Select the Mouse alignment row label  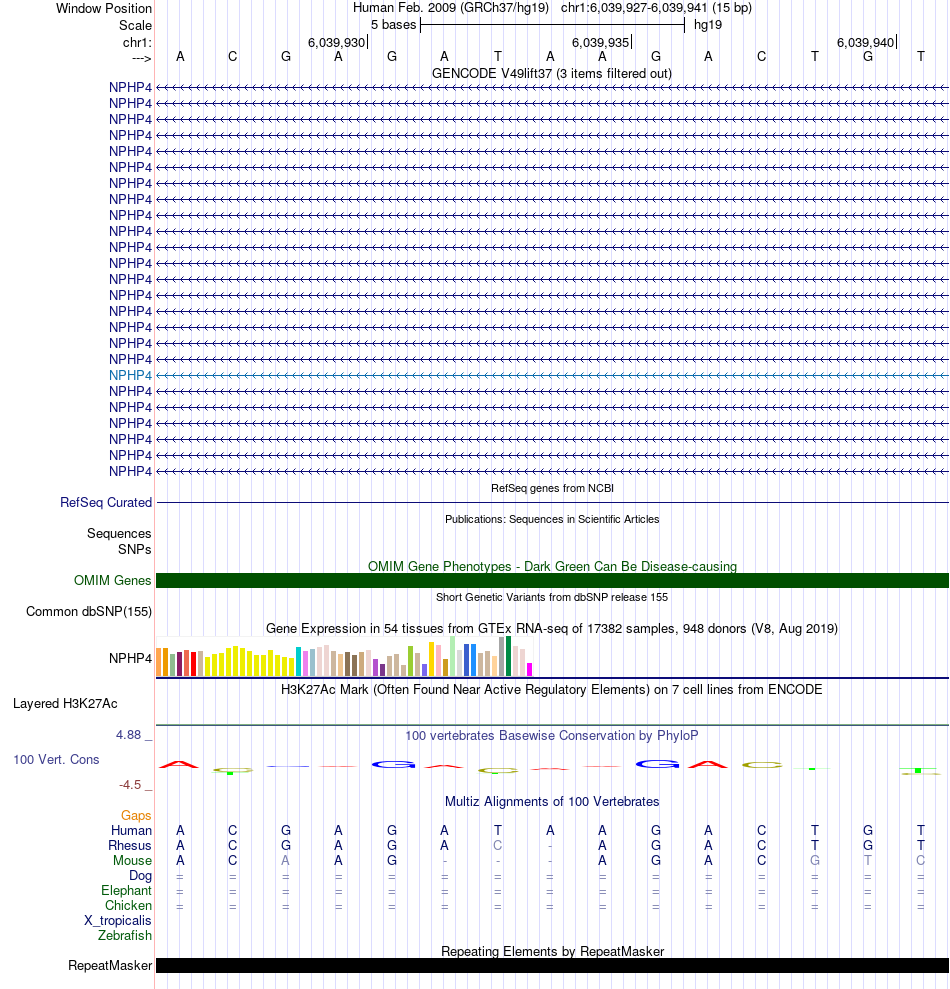click(x=132, y=861)
